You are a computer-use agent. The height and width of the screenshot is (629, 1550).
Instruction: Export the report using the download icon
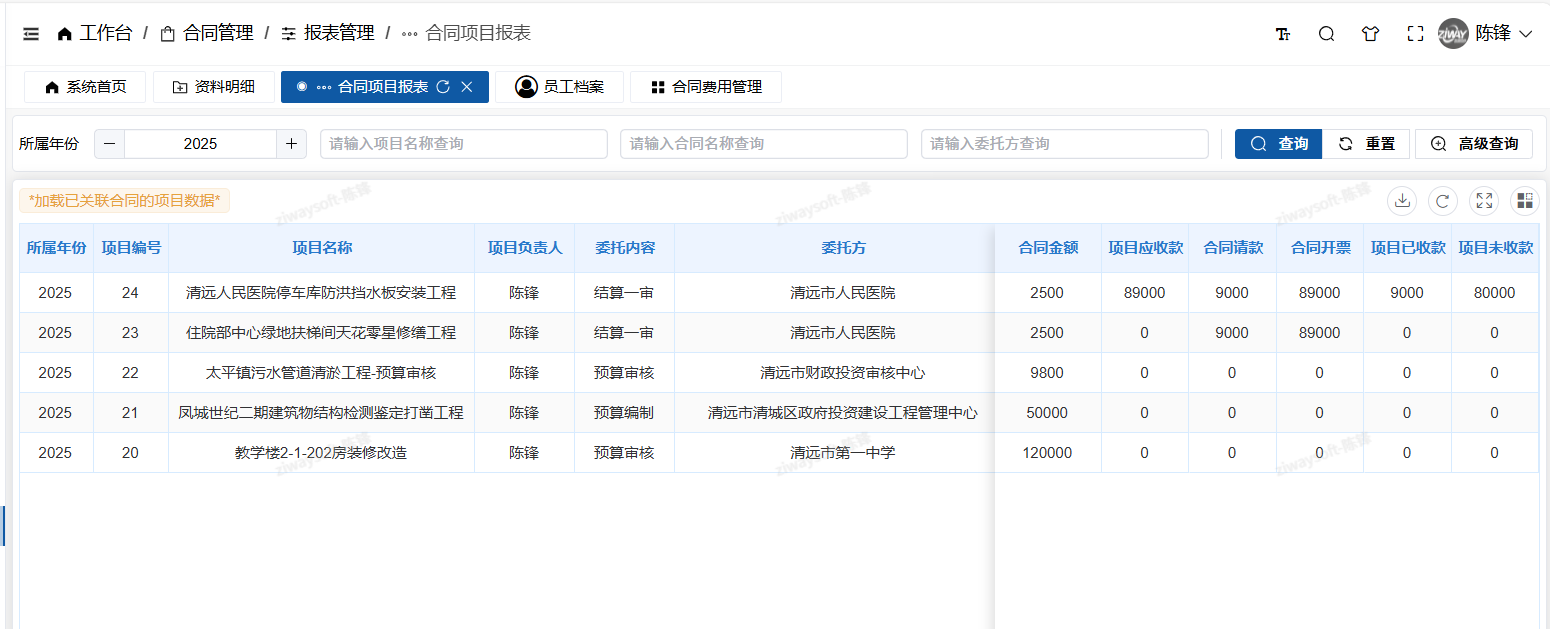click(x=1402, y=200)
